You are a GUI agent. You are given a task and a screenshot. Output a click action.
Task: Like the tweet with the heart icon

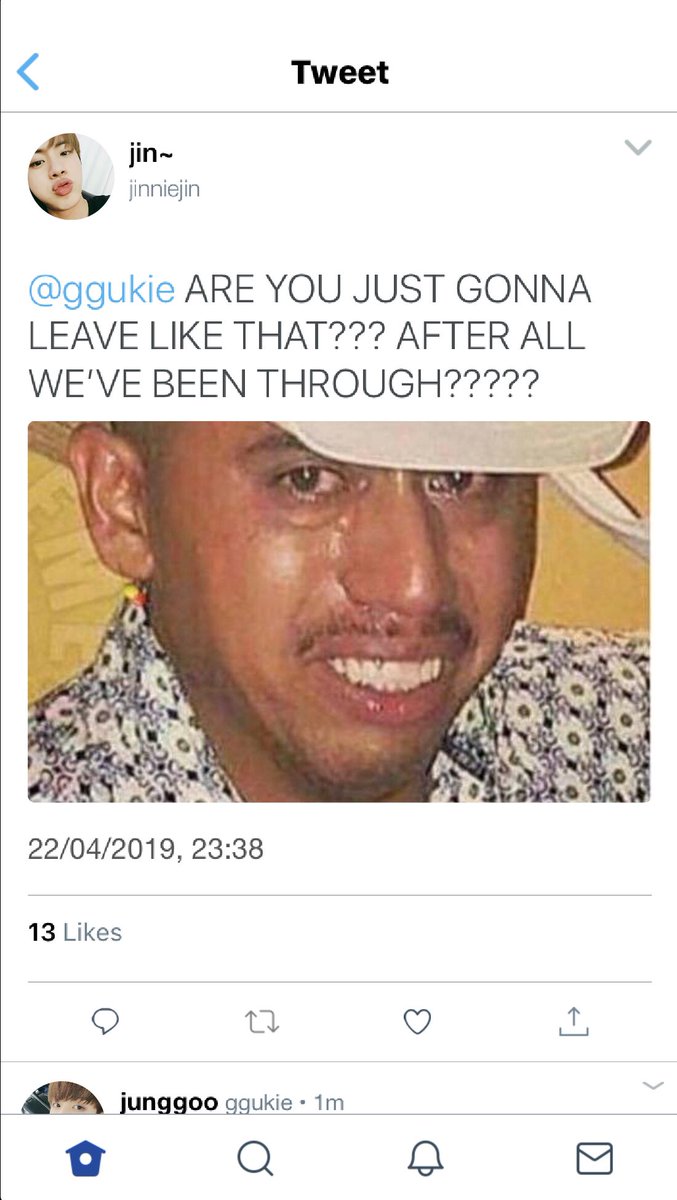(417, 1021)
